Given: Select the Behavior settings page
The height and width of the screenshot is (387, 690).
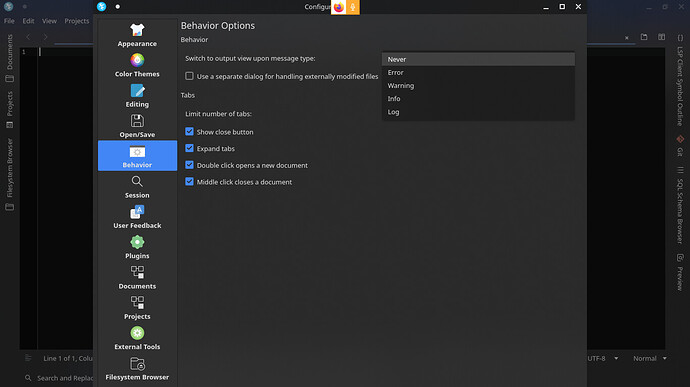Looking at the screenshot, I should (x=137, y=156).
